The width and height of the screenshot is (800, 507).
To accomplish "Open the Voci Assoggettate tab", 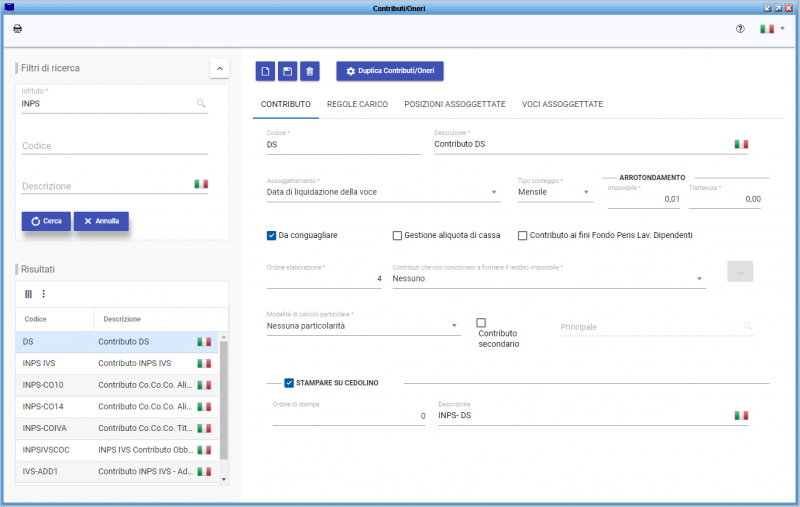I will point(561,104).
